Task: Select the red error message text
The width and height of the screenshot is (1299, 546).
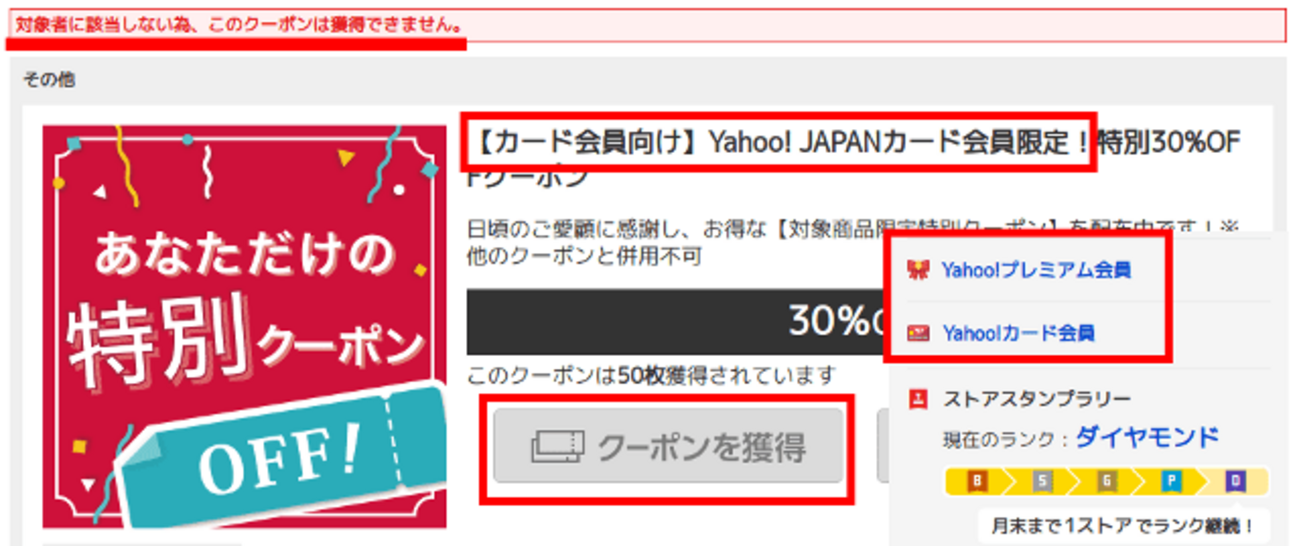Action: tap(238, 24)
